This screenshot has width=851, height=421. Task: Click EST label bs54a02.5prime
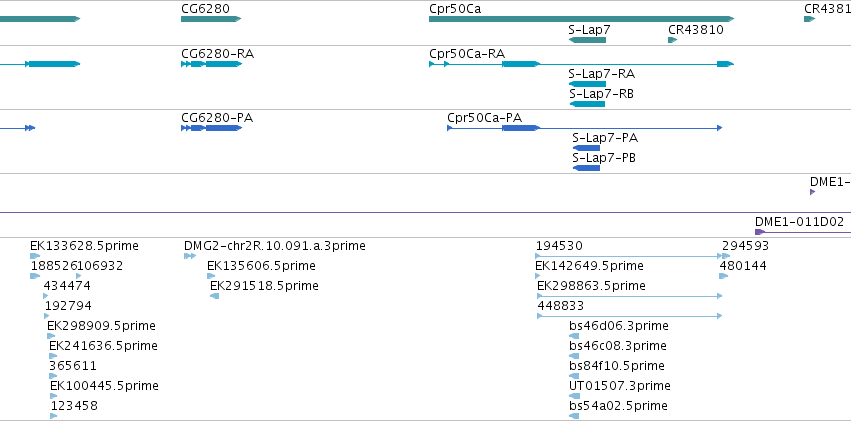tap(618, 406)
